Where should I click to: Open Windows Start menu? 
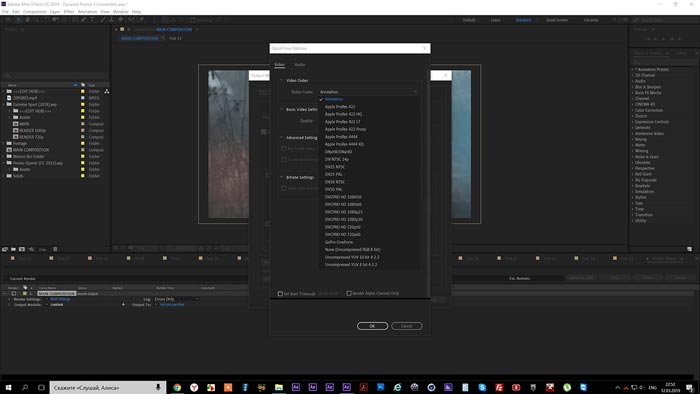coord(8,387)
